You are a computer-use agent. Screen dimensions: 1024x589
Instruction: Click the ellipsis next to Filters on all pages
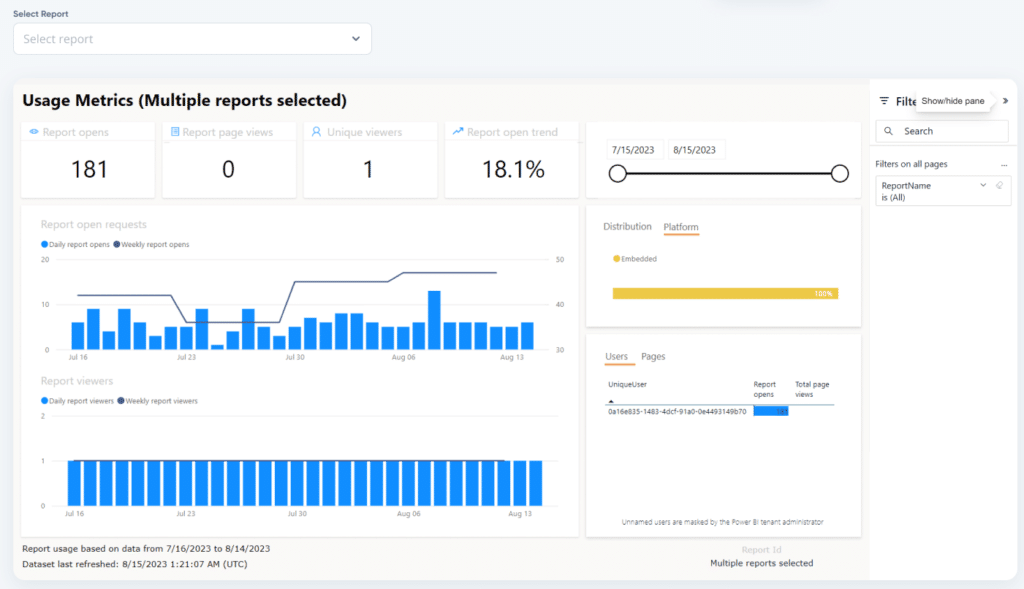click(x=1006, y=163)
